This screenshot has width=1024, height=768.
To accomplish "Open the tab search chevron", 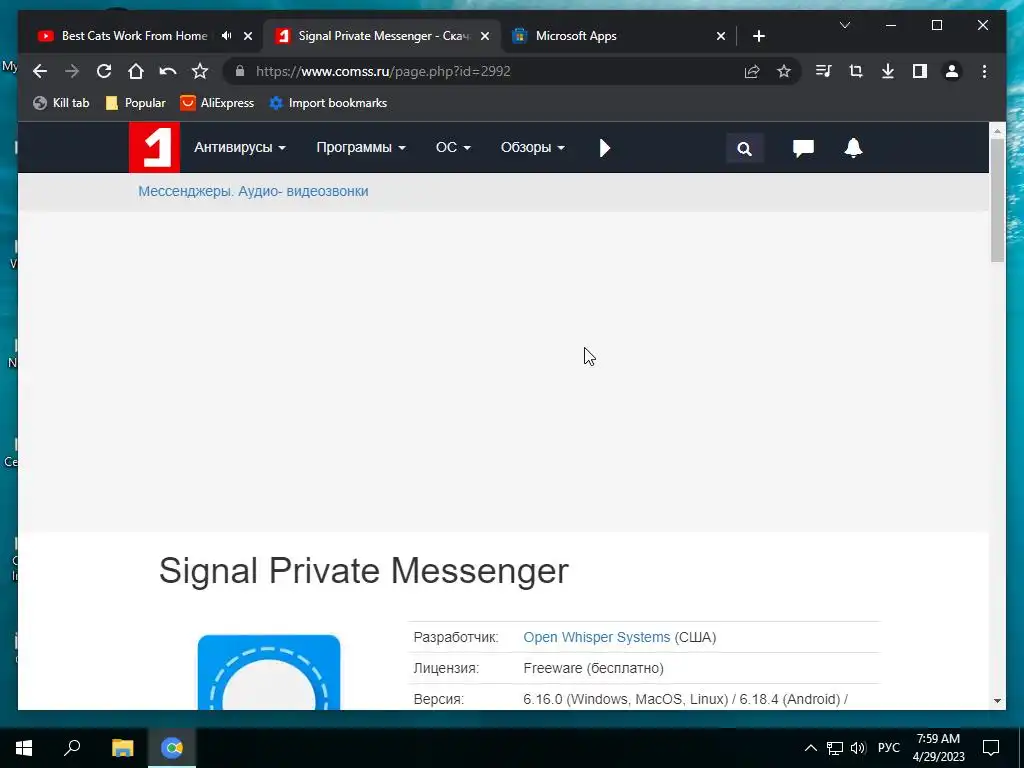I will tap(844, 25).
